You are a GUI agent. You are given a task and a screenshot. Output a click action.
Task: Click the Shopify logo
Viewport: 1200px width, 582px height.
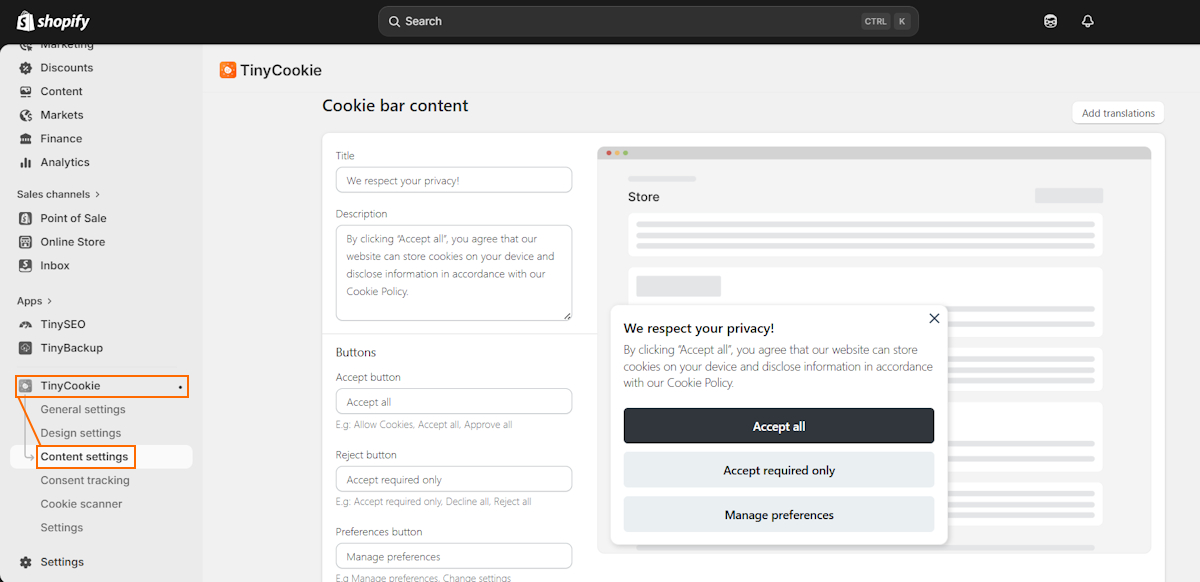52,20
